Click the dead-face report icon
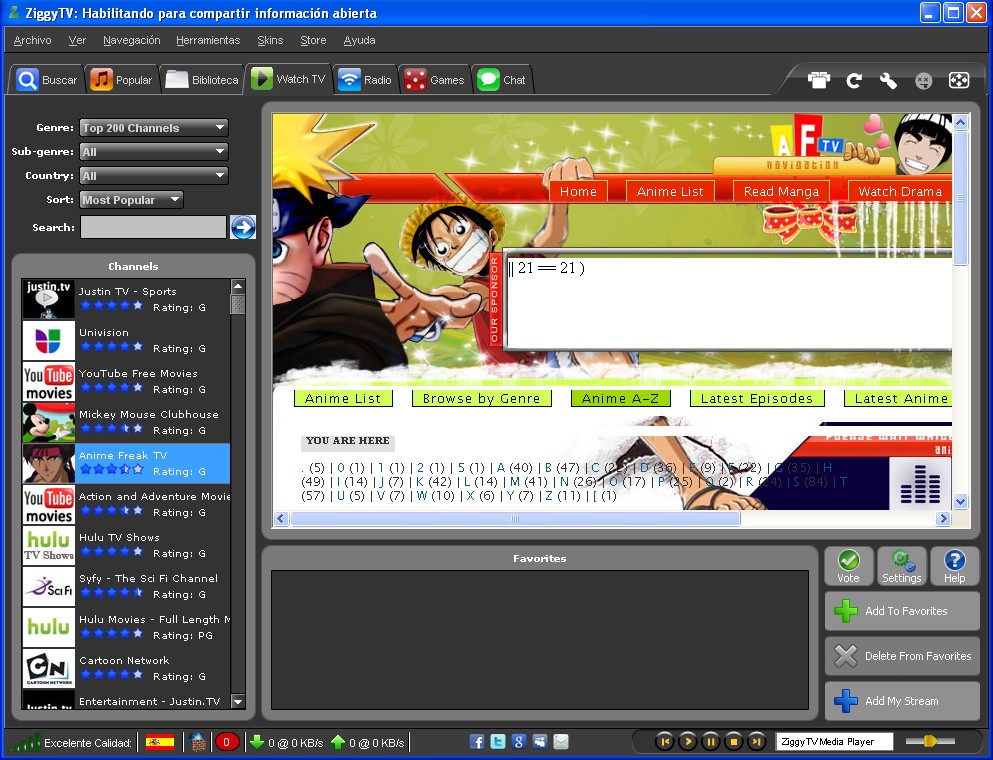The height and width of the screenshot is (760, 993). click(x=923, y=80)
